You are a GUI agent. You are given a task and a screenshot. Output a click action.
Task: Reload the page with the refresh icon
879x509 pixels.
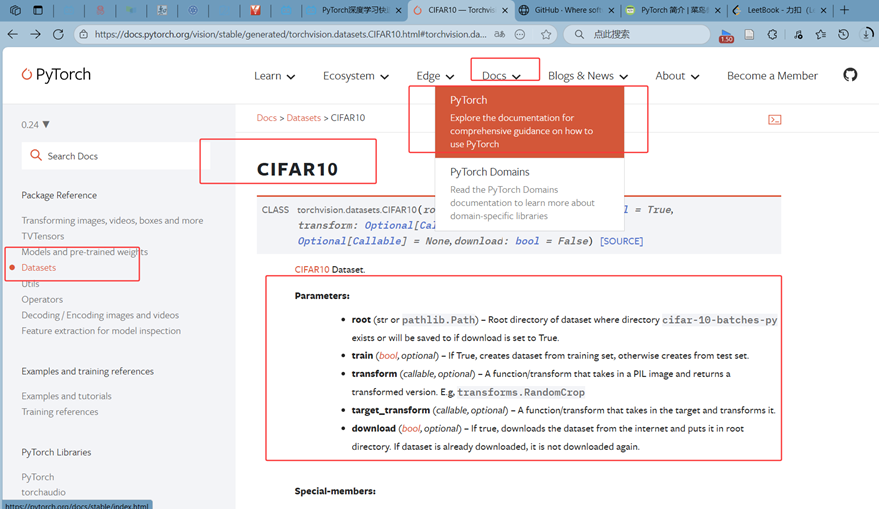(x=58, y=34)
